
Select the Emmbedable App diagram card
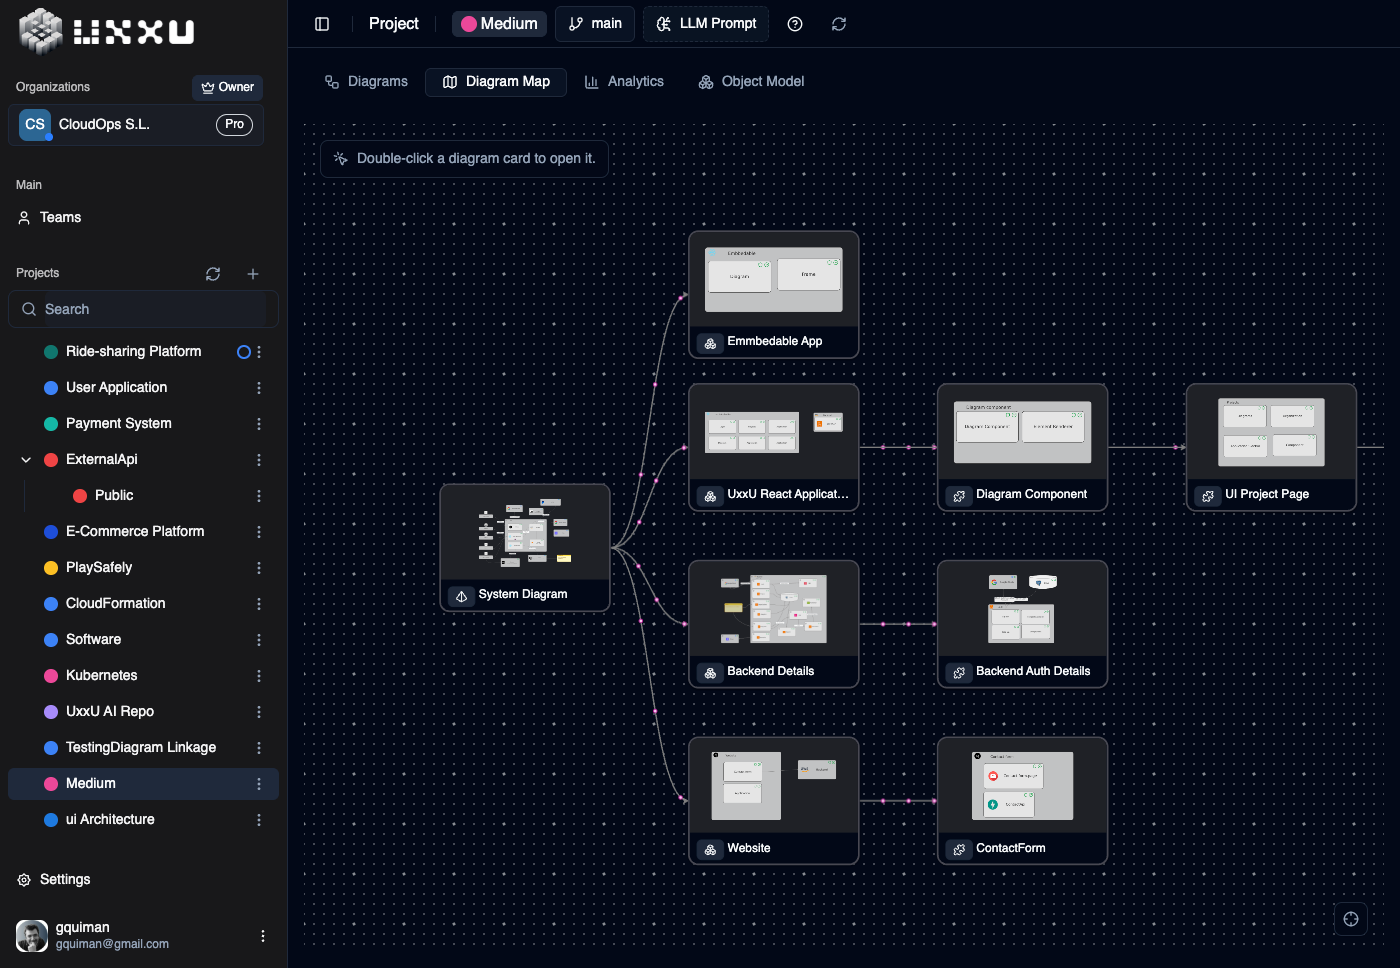coord(774,295)
